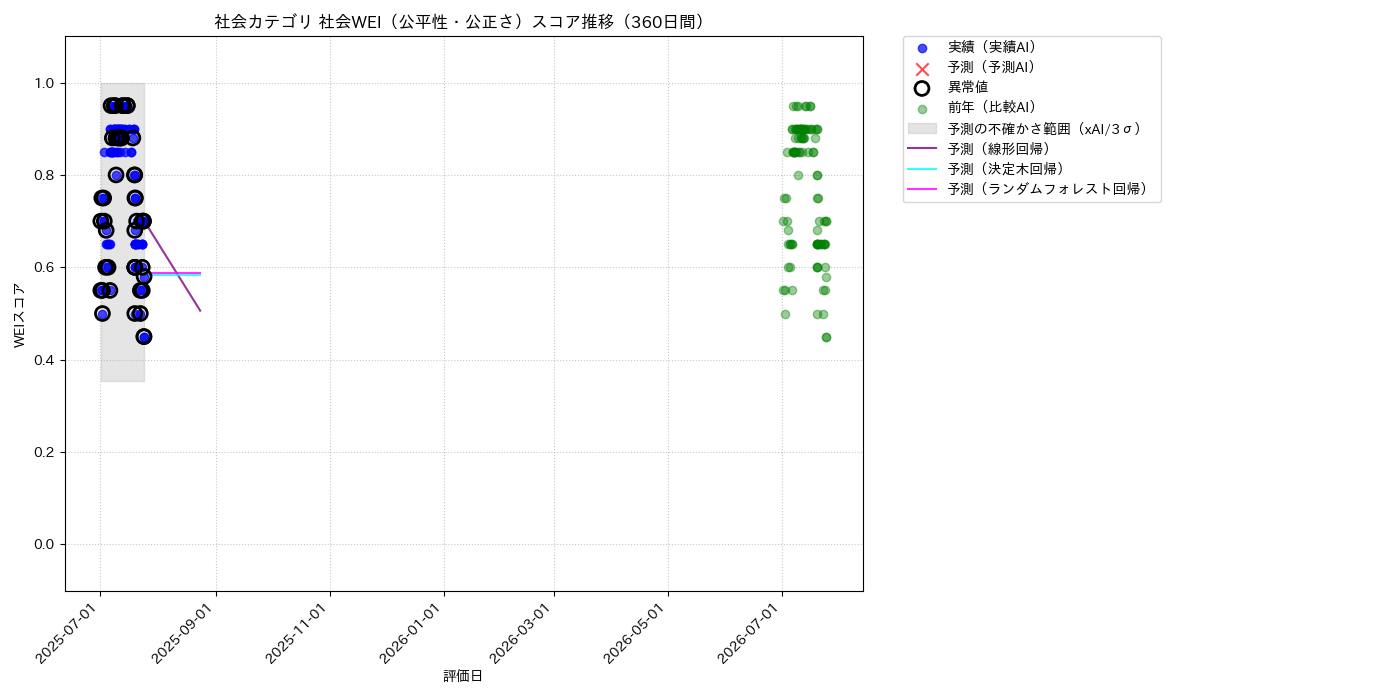Click the red X marker for 予測 in legend
1400x700 pixels.
pyautogui.click(x=922, y=68)
